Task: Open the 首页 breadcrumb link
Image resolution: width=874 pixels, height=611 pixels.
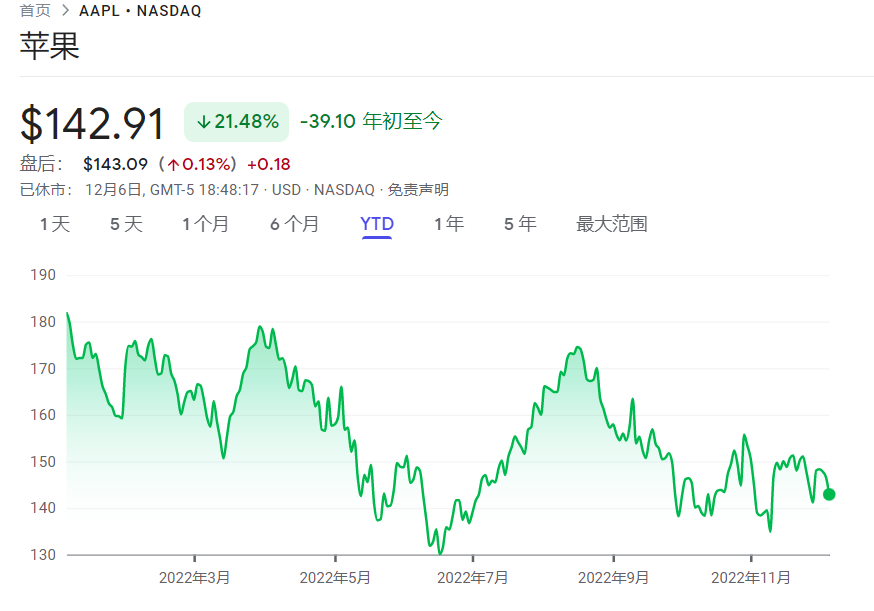Action: (35, 11)
